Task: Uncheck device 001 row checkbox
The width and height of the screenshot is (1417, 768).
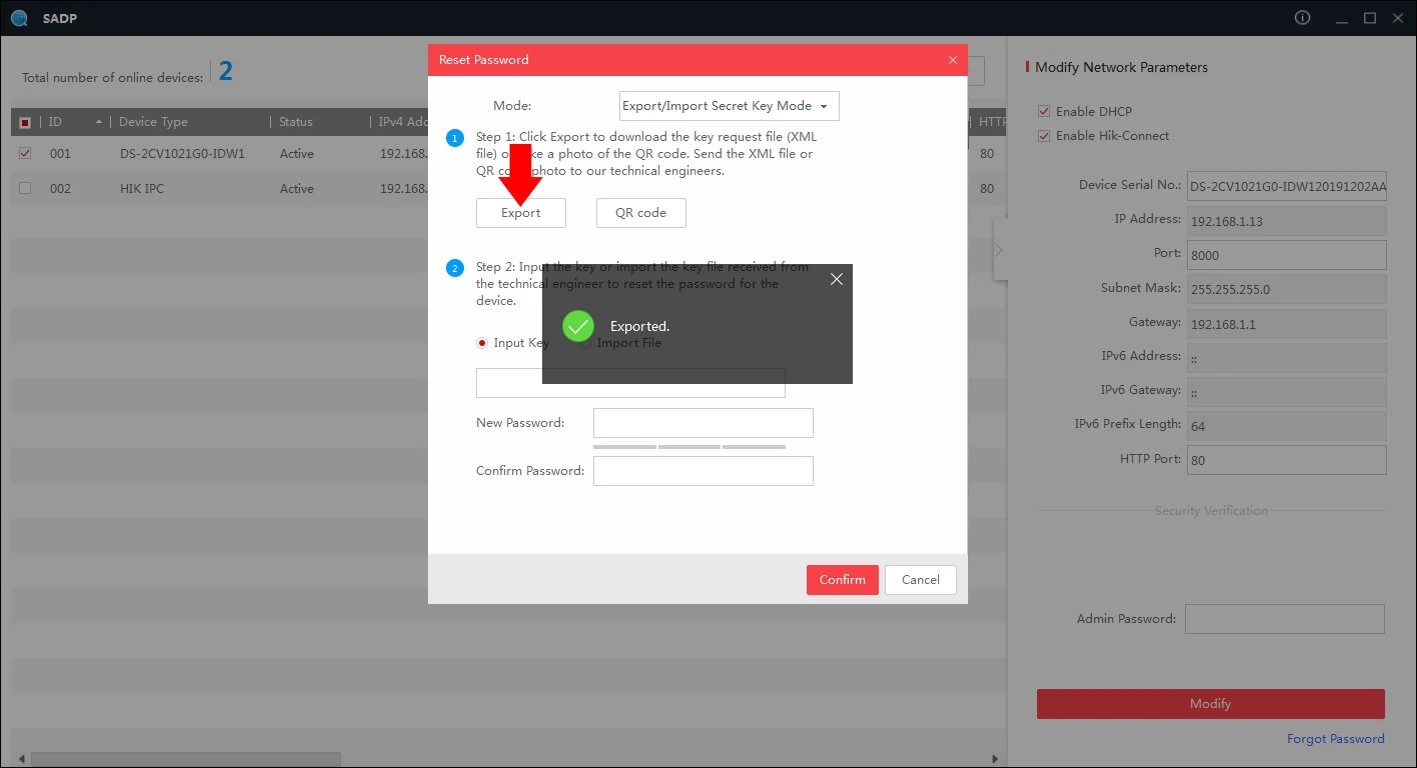Action: 25,154
